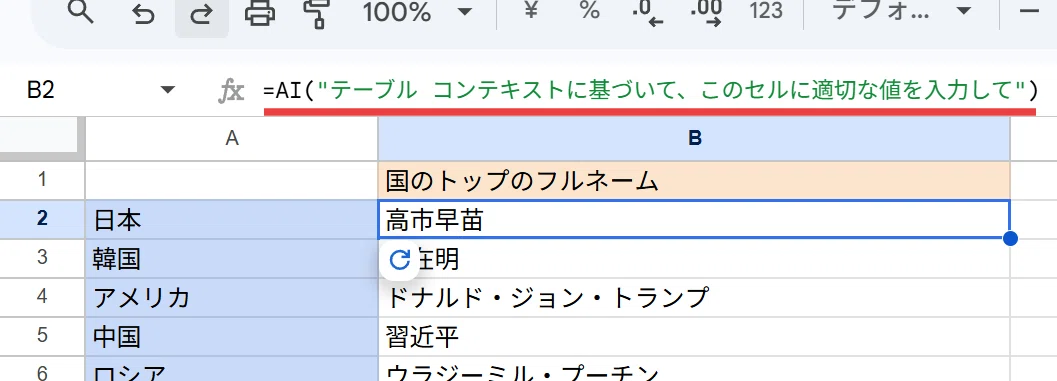Select the cell 'アメリカ'

click(232, 297)
